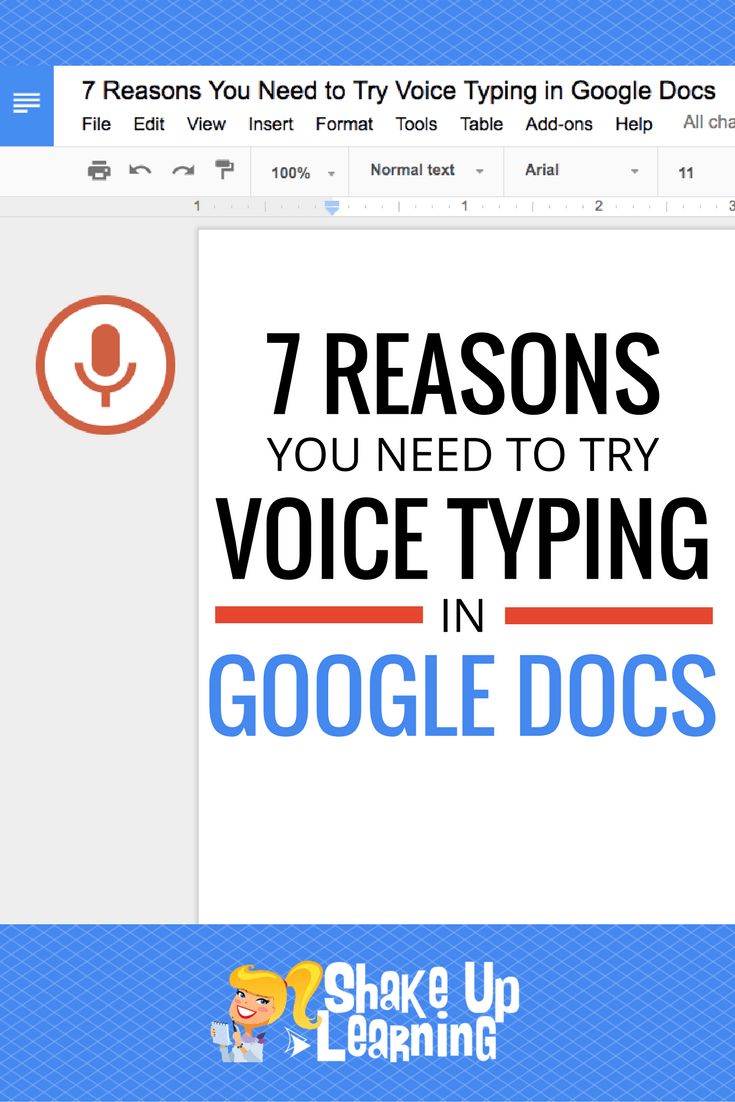Open the File menu
Image resolution: width=735 pixels, height=1102 pixels.
(96, 124)
